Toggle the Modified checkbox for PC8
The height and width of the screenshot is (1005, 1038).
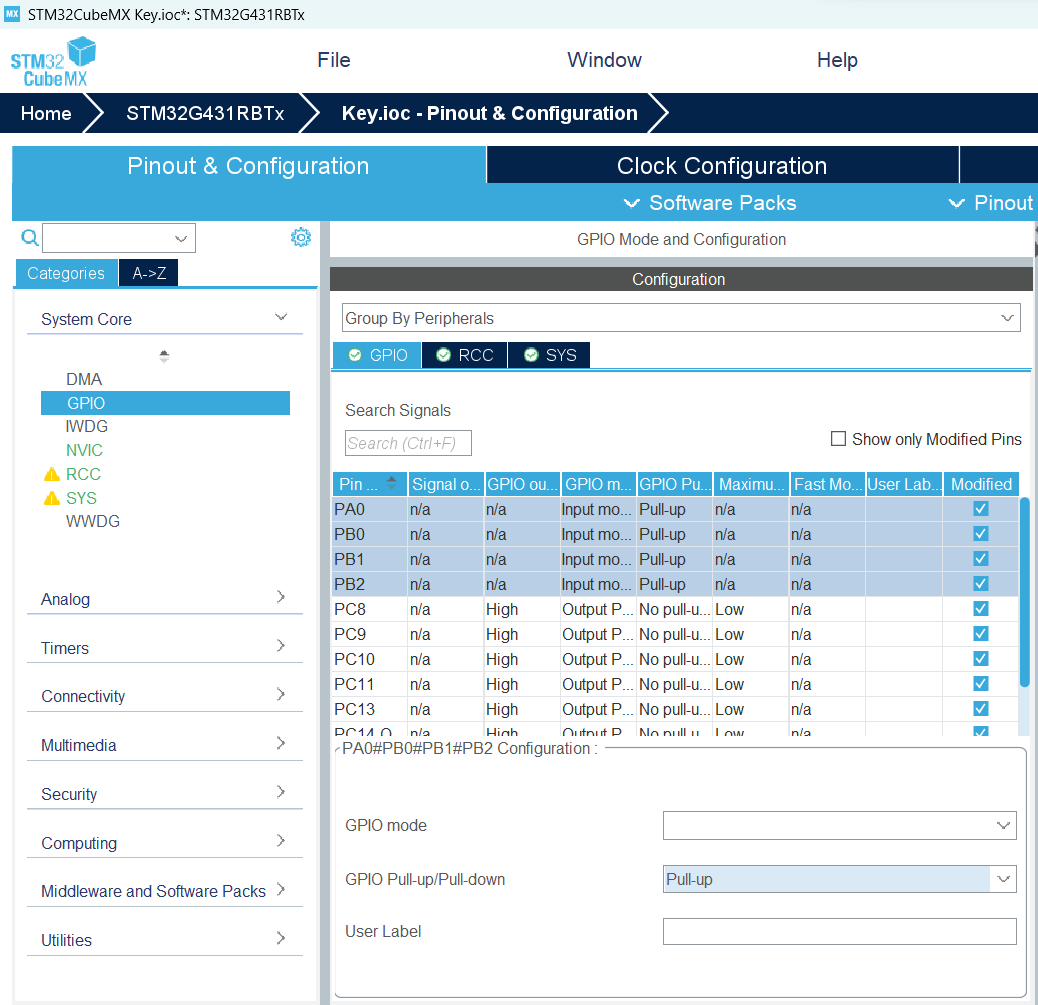pos(981,608)
